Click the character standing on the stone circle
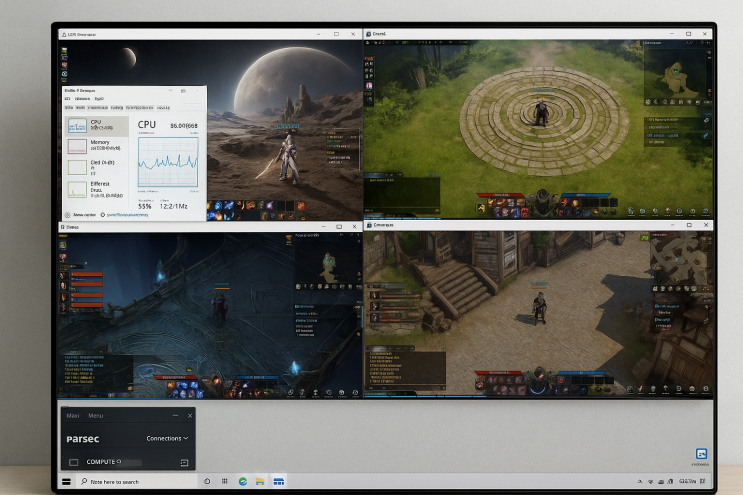Screen dimensions: 743x495 [540, 113]
